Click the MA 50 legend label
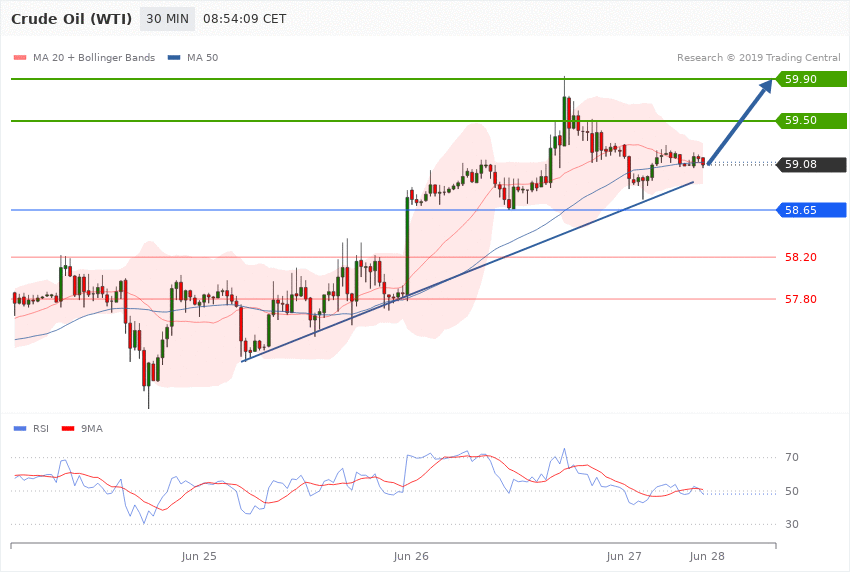Screen dimensions: 850x576 tap(202, 57)
